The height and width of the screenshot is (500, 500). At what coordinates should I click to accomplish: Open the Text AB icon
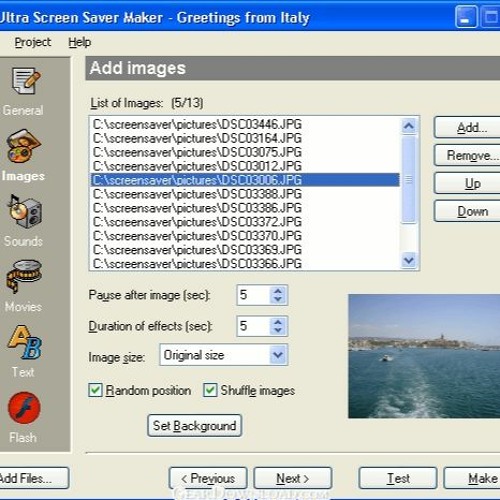click(x=25, y=342)
